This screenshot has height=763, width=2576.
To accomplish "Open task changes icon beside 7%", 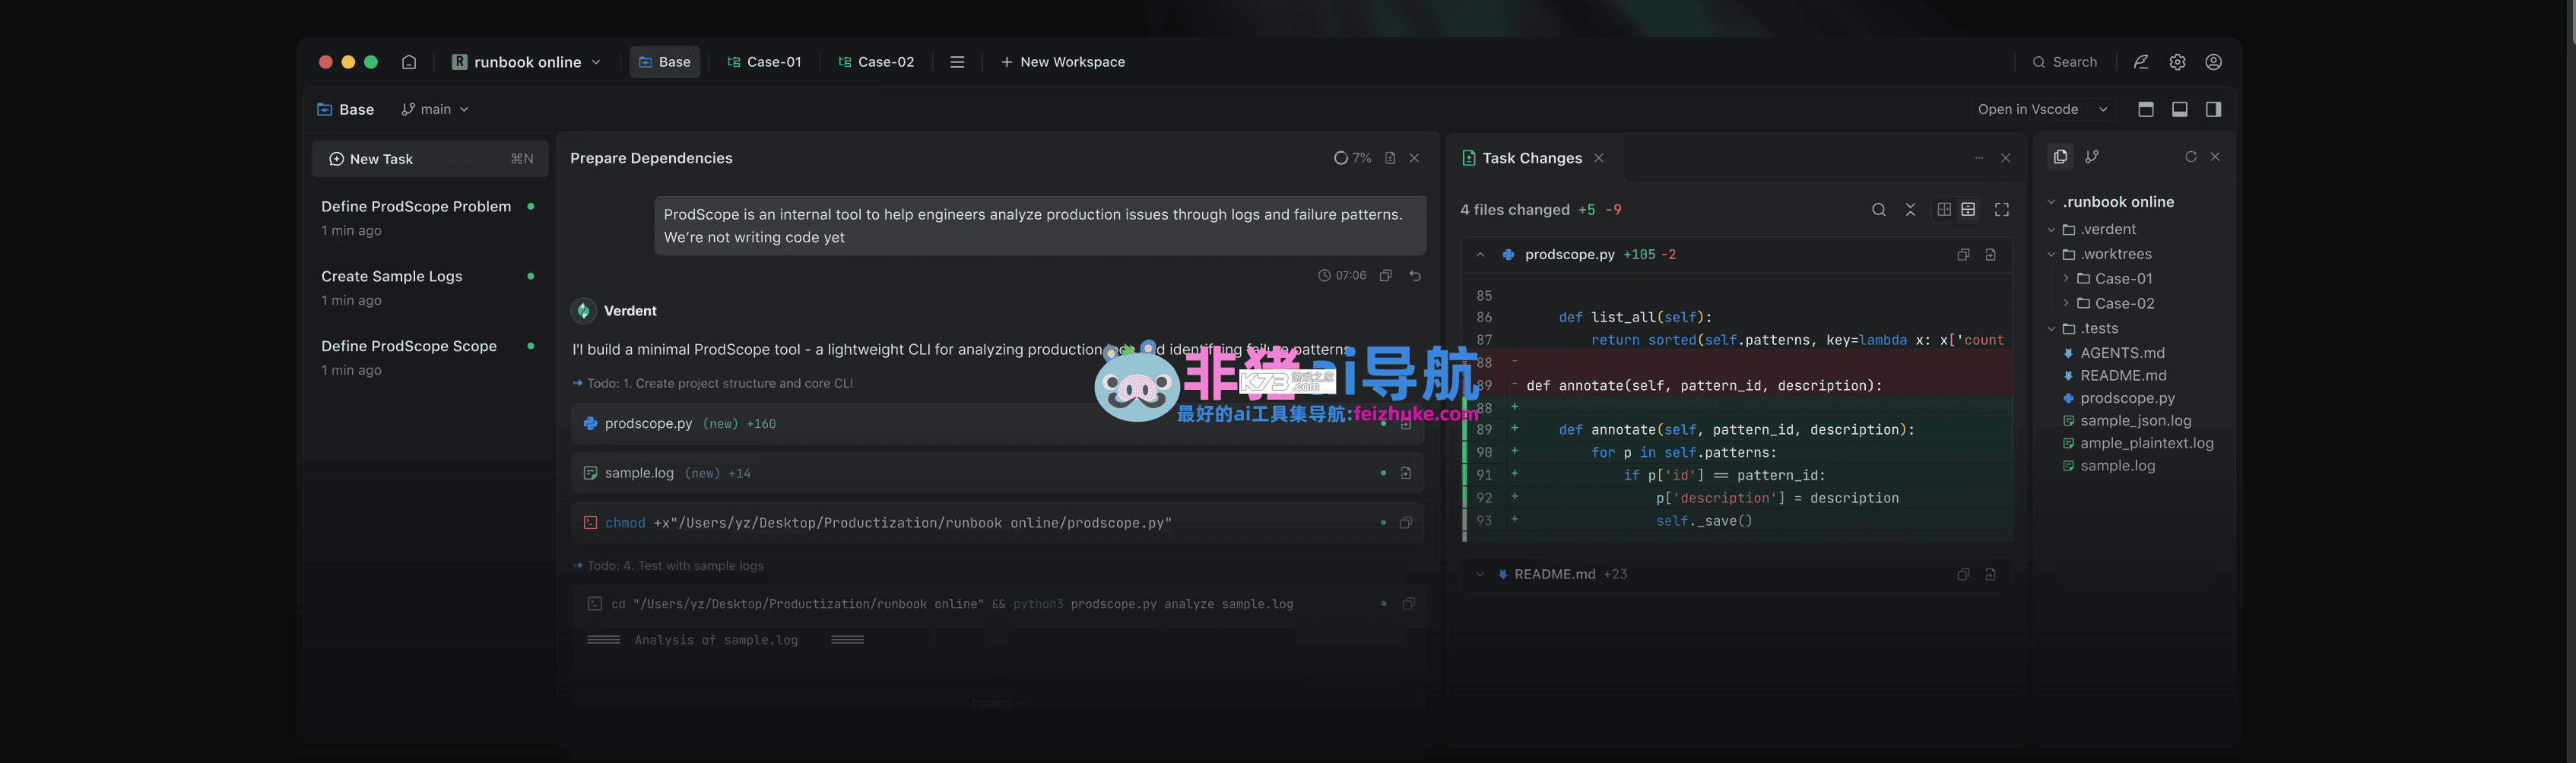I will (1390, 158).
